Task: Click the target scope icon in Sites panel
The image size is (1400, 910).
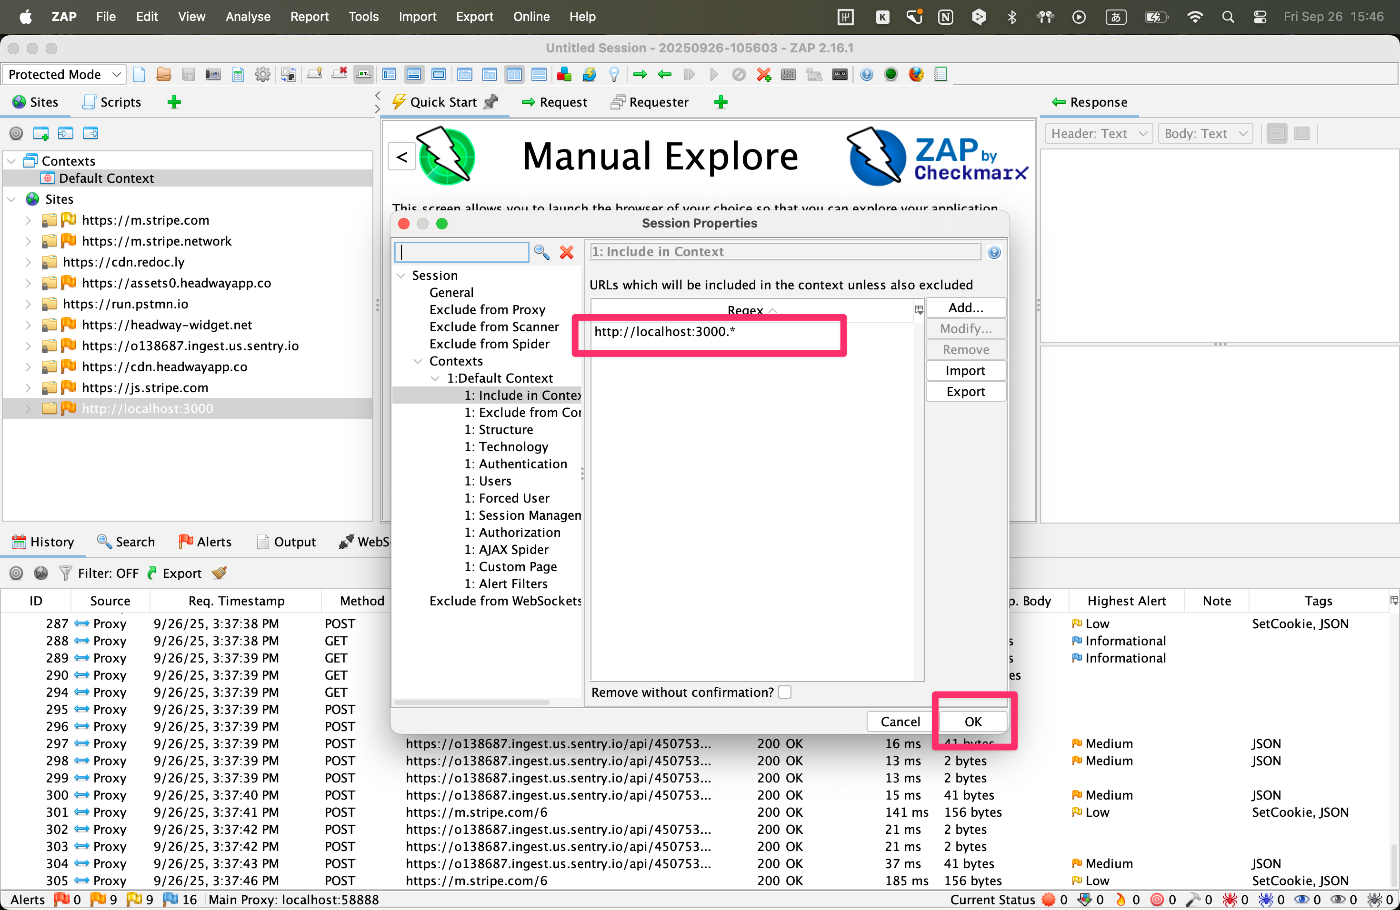Action: click(16, 133)
